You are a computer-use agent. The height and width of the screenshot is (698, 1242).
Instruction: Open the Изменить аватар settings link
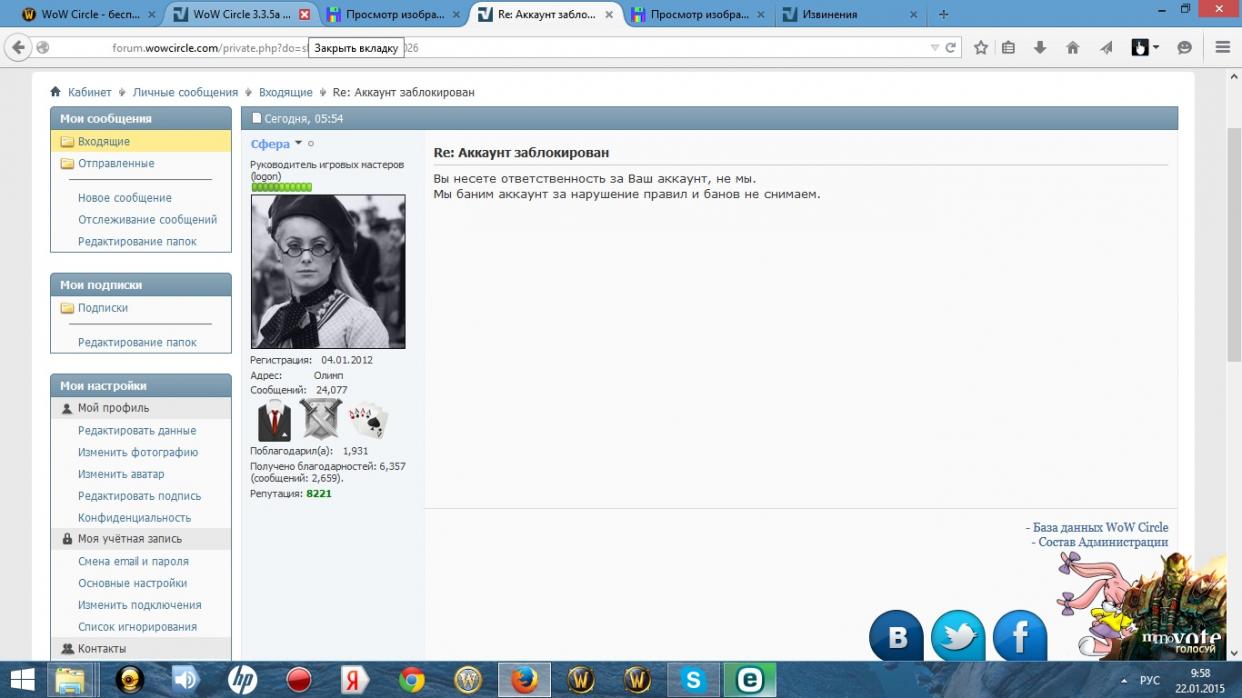coord(121,474)
